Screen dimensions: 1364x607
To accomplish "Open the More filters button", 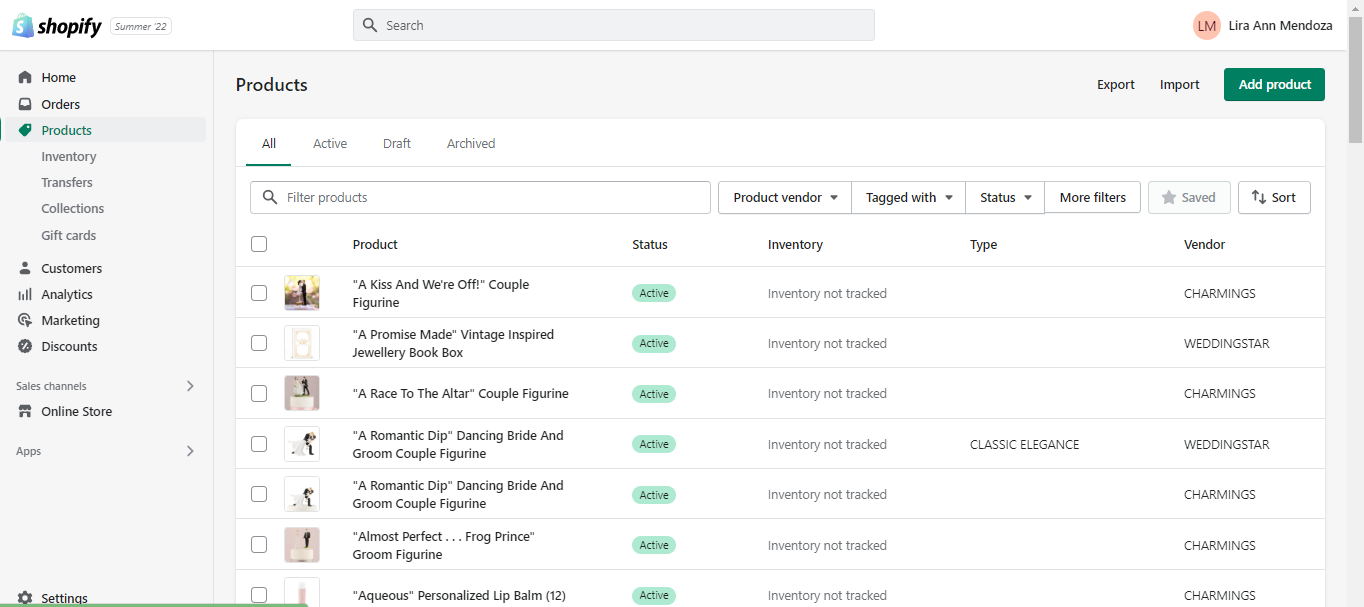I will [1093, 197].
